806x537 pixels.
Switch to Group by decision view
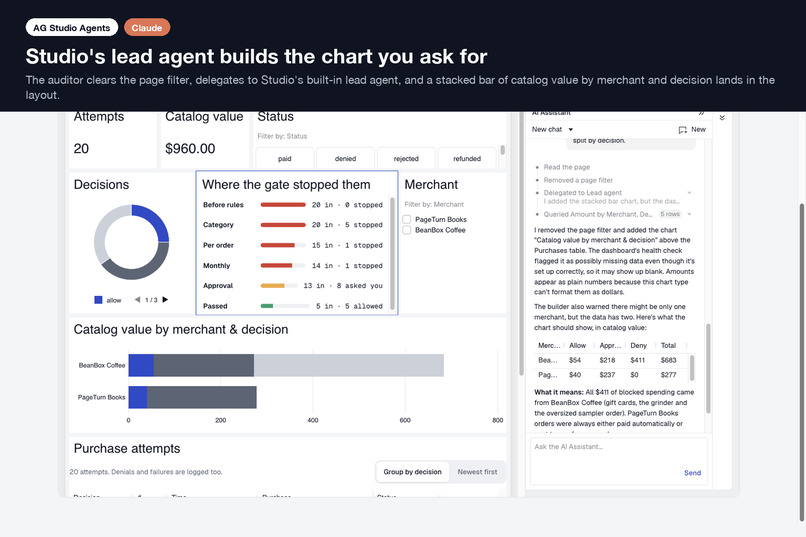pyautogui.click(x=412, y=472)
